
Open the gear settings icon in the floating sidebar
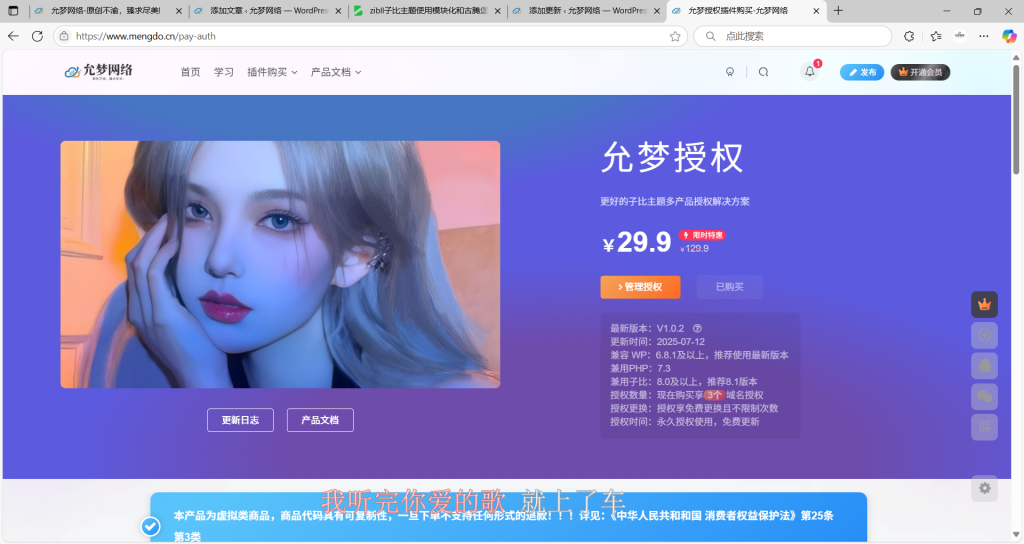point(984,488)
